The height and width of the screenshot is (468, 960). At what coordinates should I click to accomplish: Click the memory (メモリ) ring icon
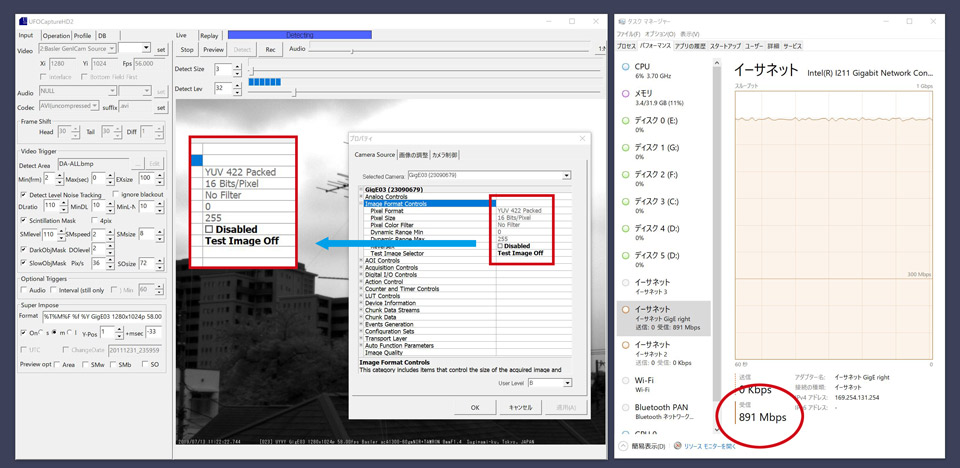click(x=625, y=96)
